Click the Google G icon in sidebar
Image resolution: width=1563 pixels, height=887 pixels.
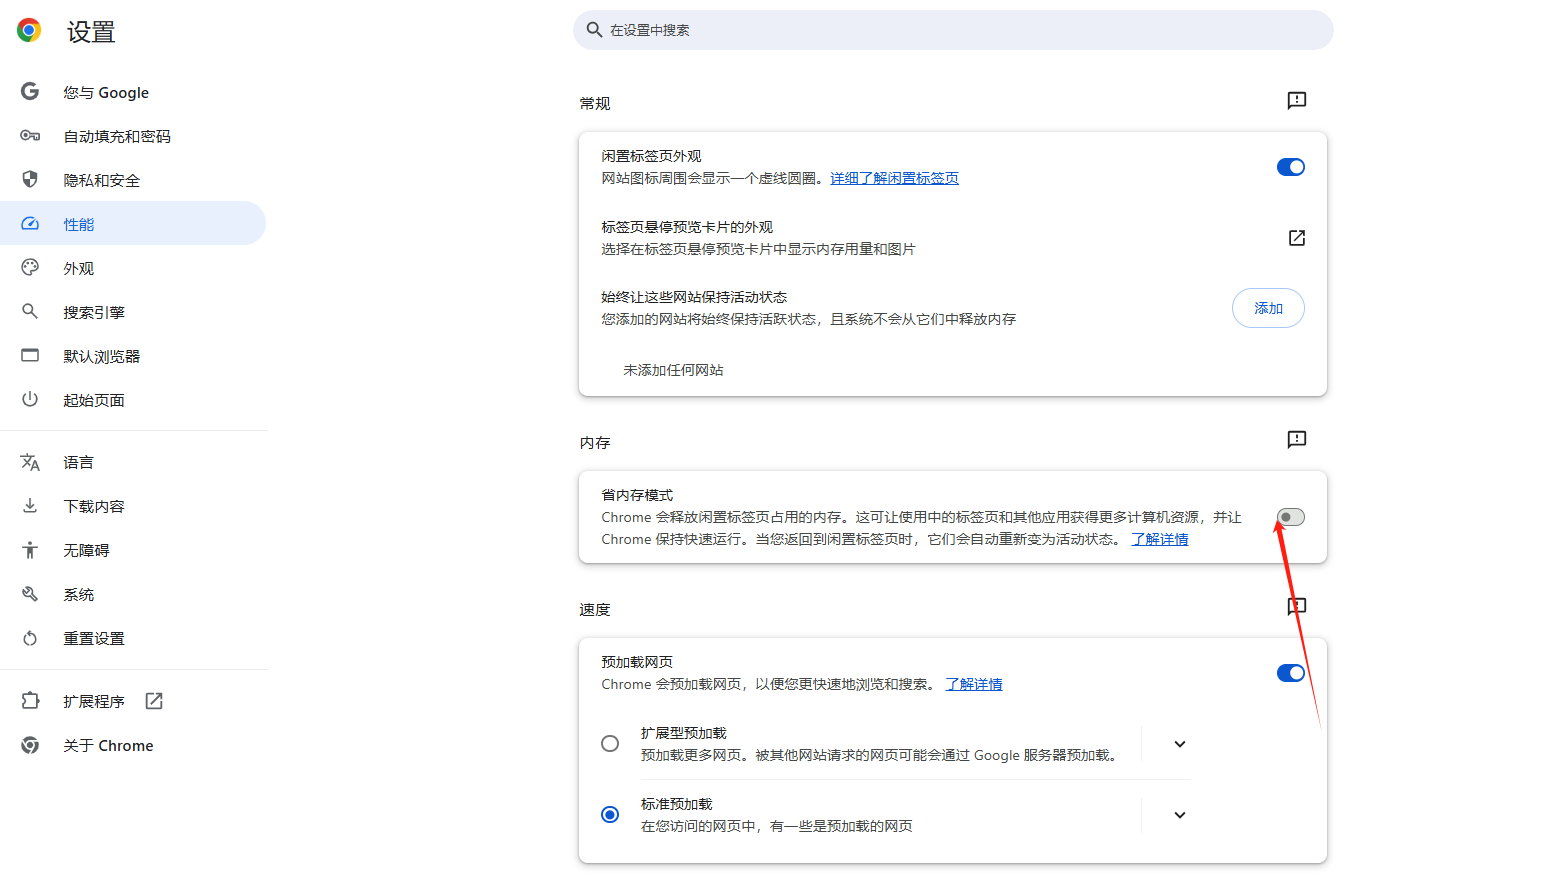click(30, 92)
